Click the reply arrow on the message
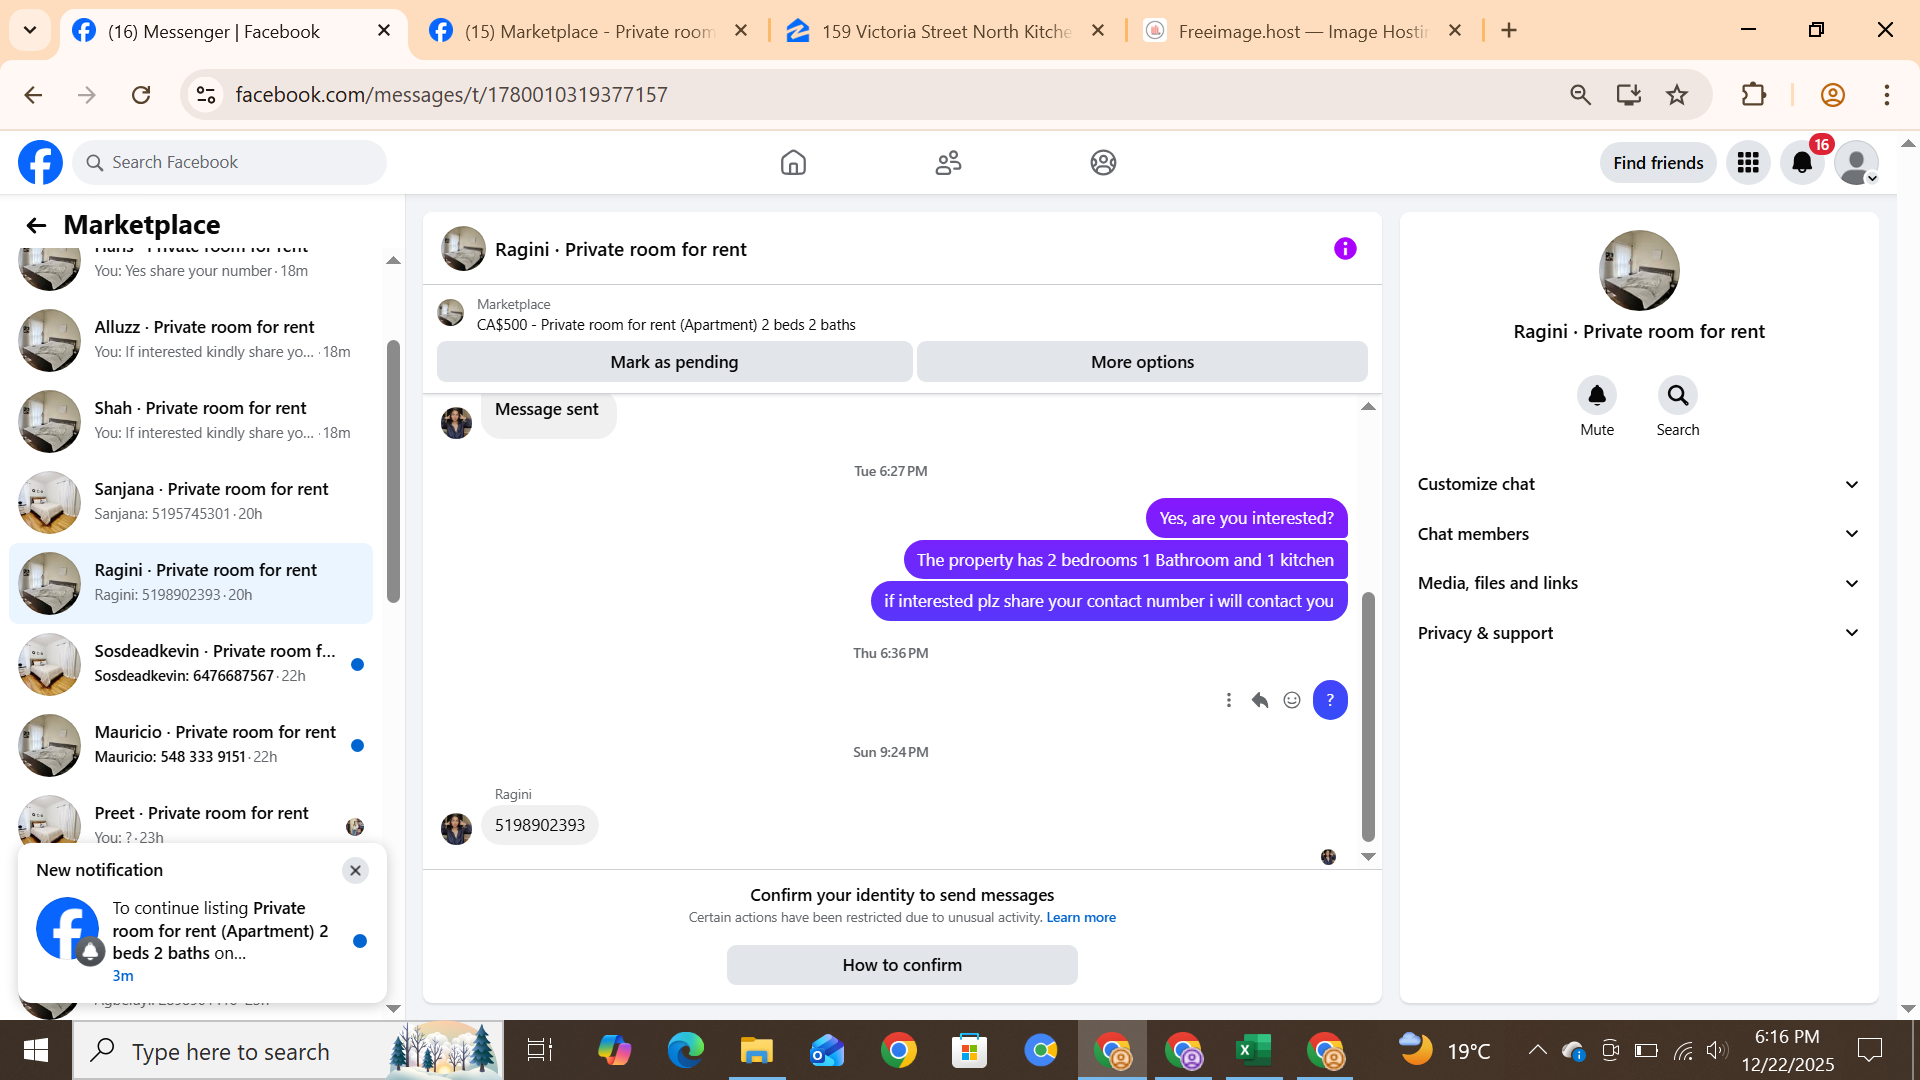The width and height of the screenshot is (1920, 1080). [x=1260, y=700]
